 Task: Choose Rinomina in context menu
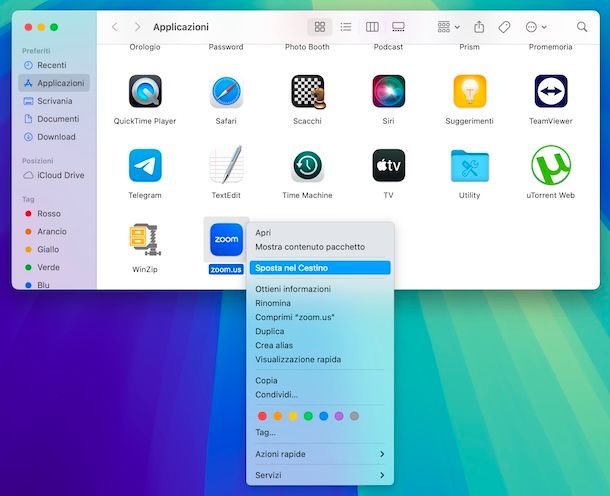click(320, 303)
